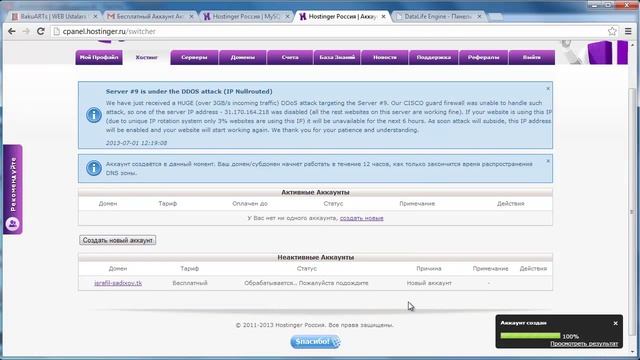
Task: Click the Активные Аккаунты header
Action: [315, 192]
